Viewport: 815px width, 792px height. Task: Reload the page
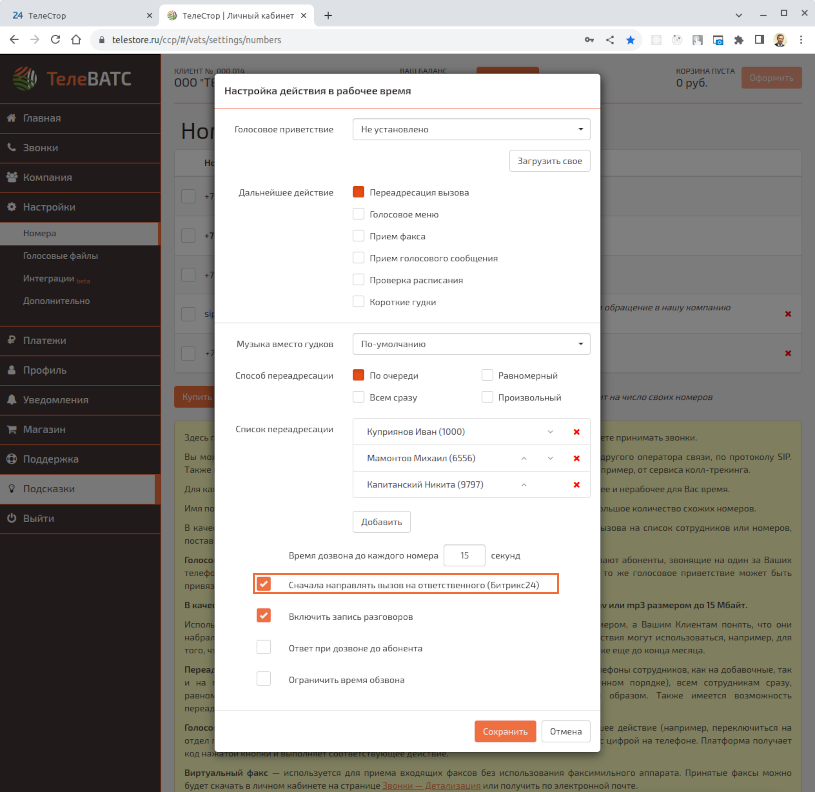click(56, 39)
